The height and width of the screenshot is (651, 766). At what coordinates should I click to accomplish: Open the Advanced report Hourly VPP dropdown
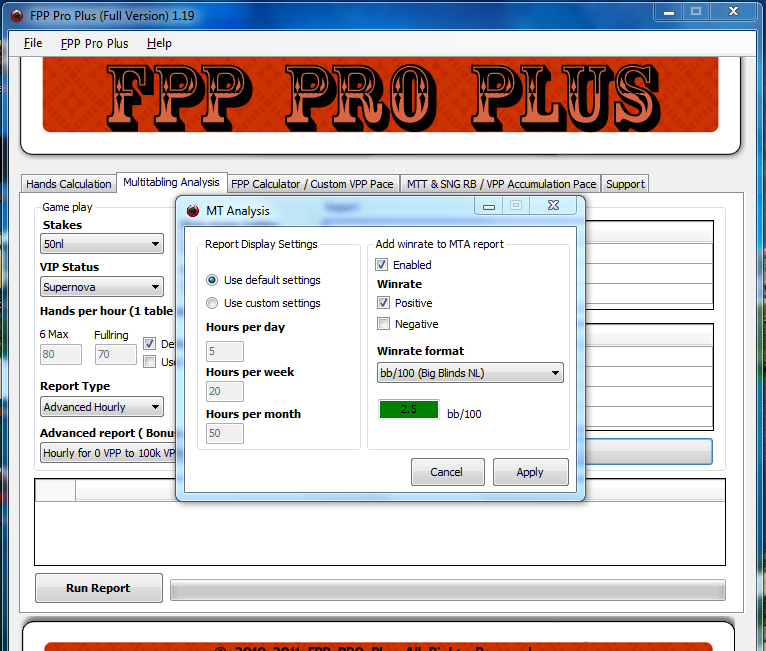point(108,453)
